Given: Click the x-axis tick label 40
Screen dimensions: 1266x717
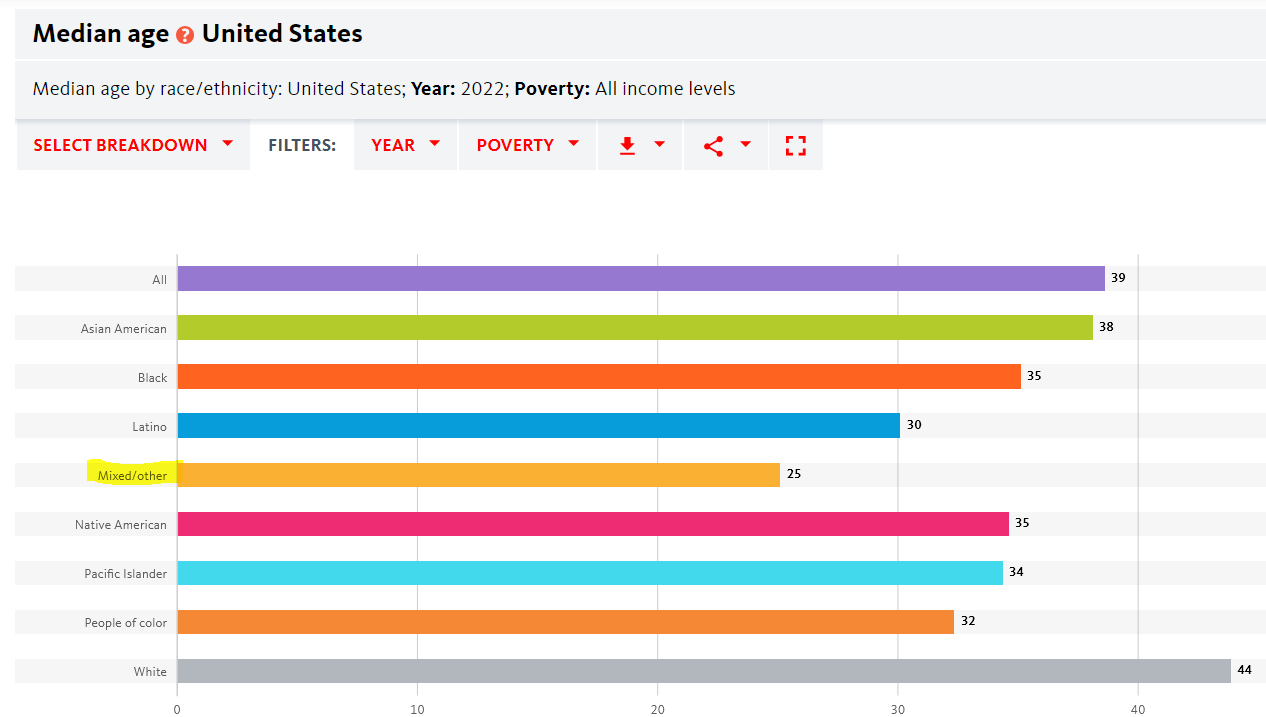Looking at the screenshot, I should (x=1137, y=709).
